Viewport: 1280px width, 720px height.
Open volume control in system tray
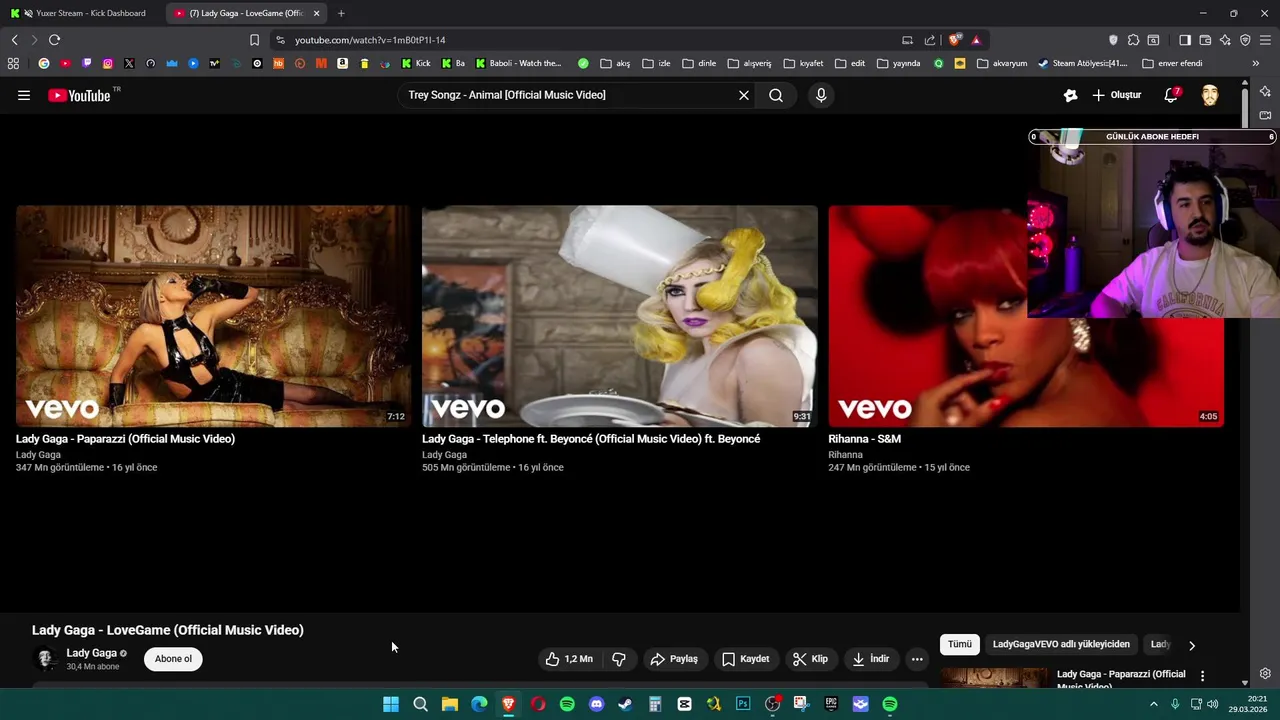1213,704
